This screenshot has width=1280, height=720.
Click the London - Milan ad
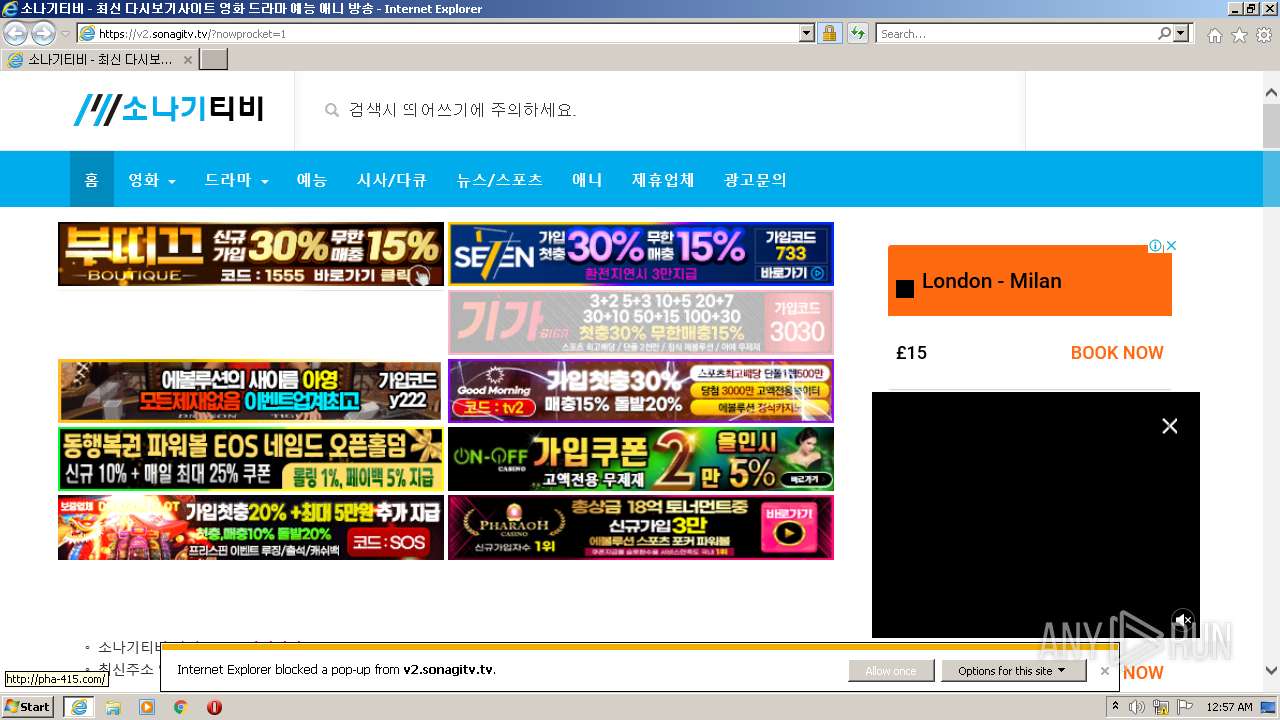(1030, 281)
